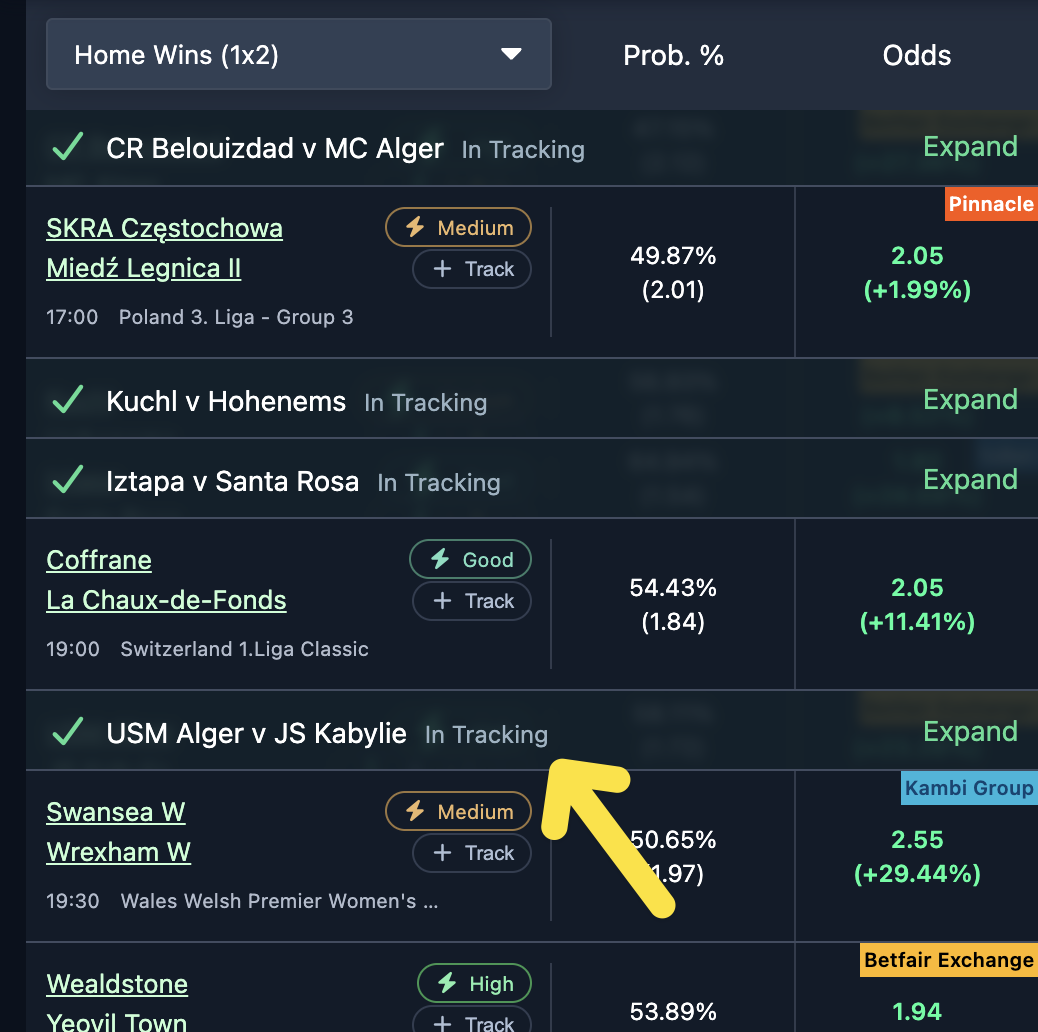
Task: Click checkmark icon beside Kuchl v Hohenems
Action: (x=67, y=402)
